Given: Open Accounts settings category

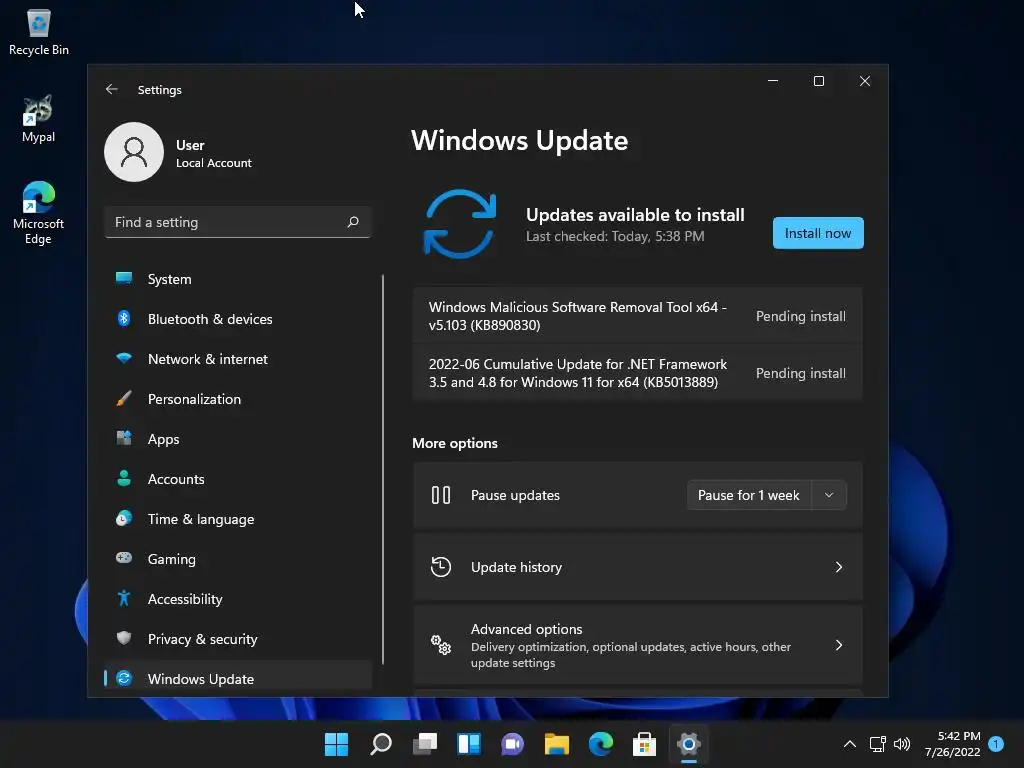Looking at the screenshot, I should pyautogui.click(x=238, y=479).
